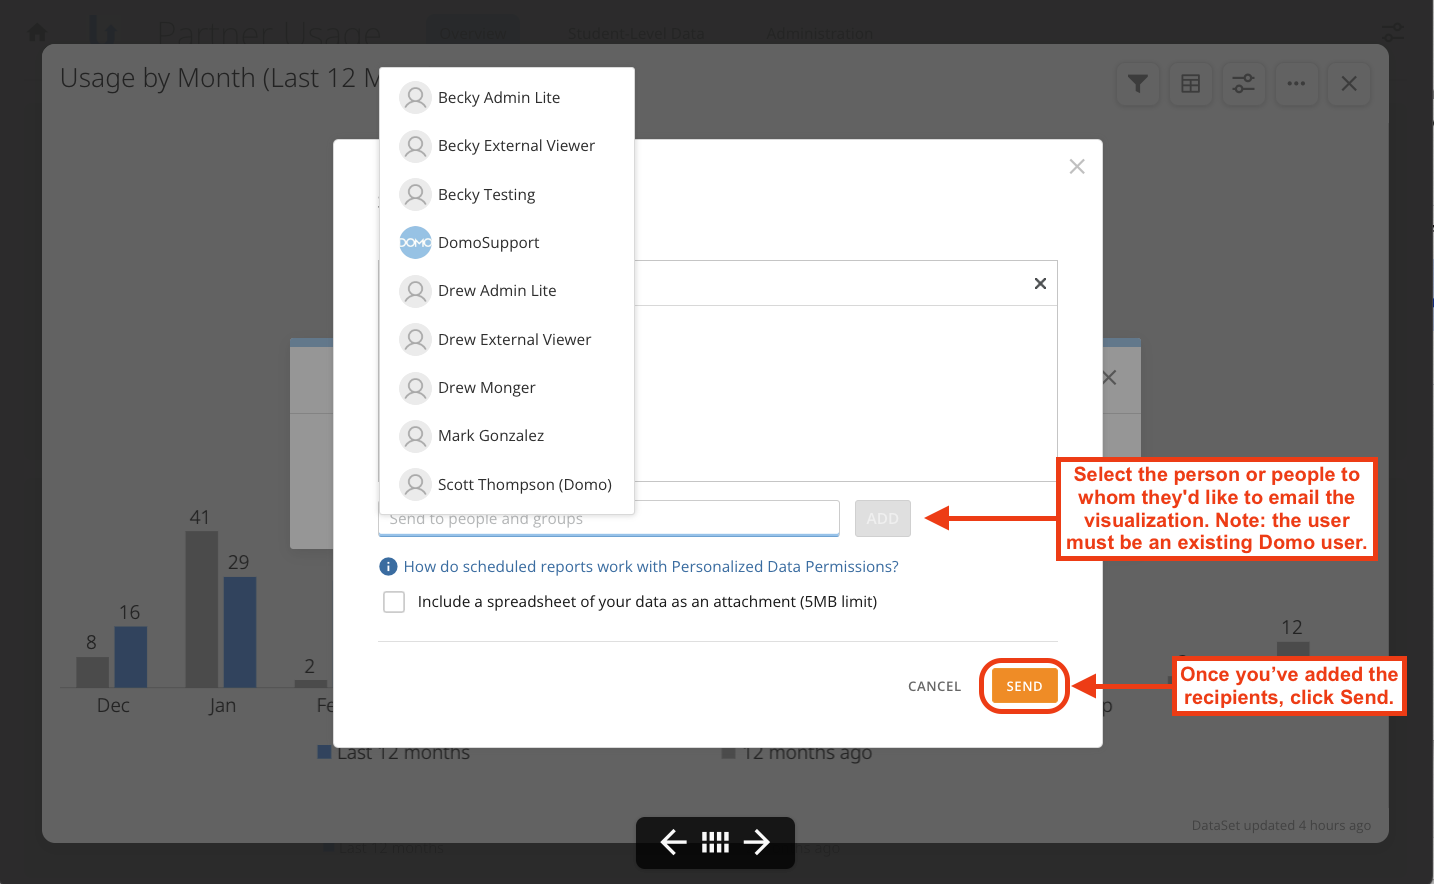Click the blue Dec bar labeled 16
This screenshot has width=1434, height=884.
(131, 657)
